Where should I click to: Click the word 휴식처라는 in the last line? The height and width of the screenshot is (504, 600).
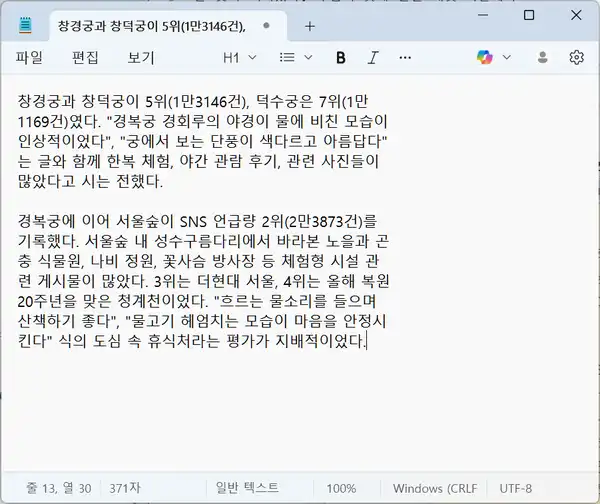tap(184, 341)
